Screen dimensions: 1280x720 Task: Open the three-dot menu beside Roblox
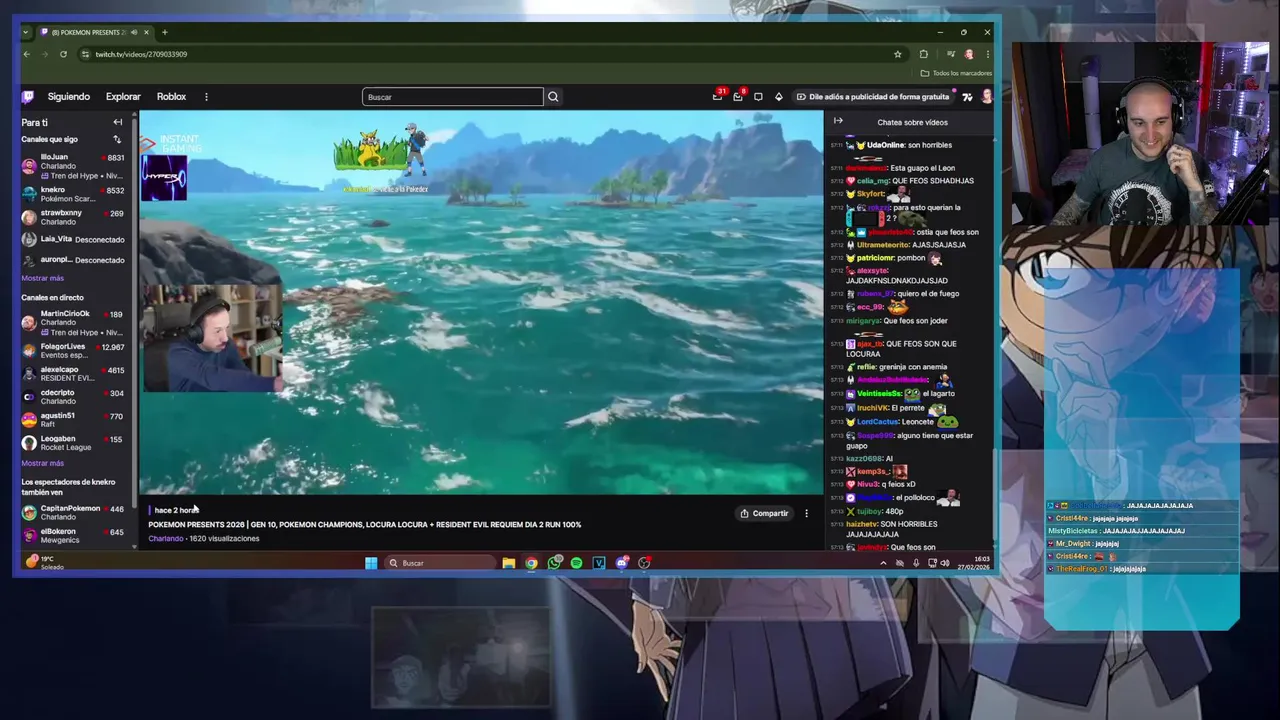pyautogui.click(x=206, y=97)
